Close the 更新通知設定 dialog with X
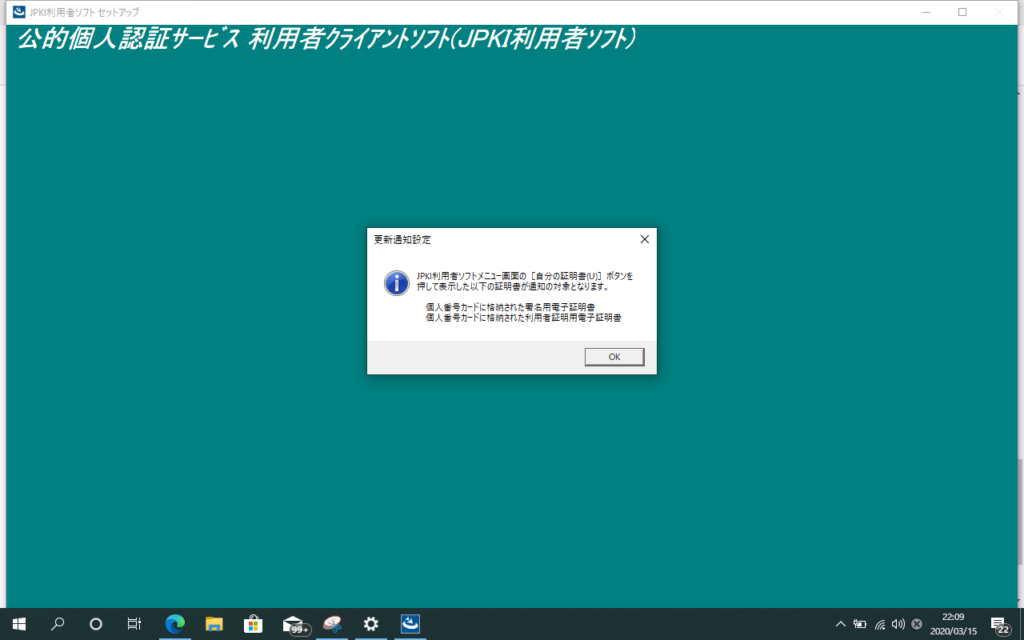 (645, 239)
